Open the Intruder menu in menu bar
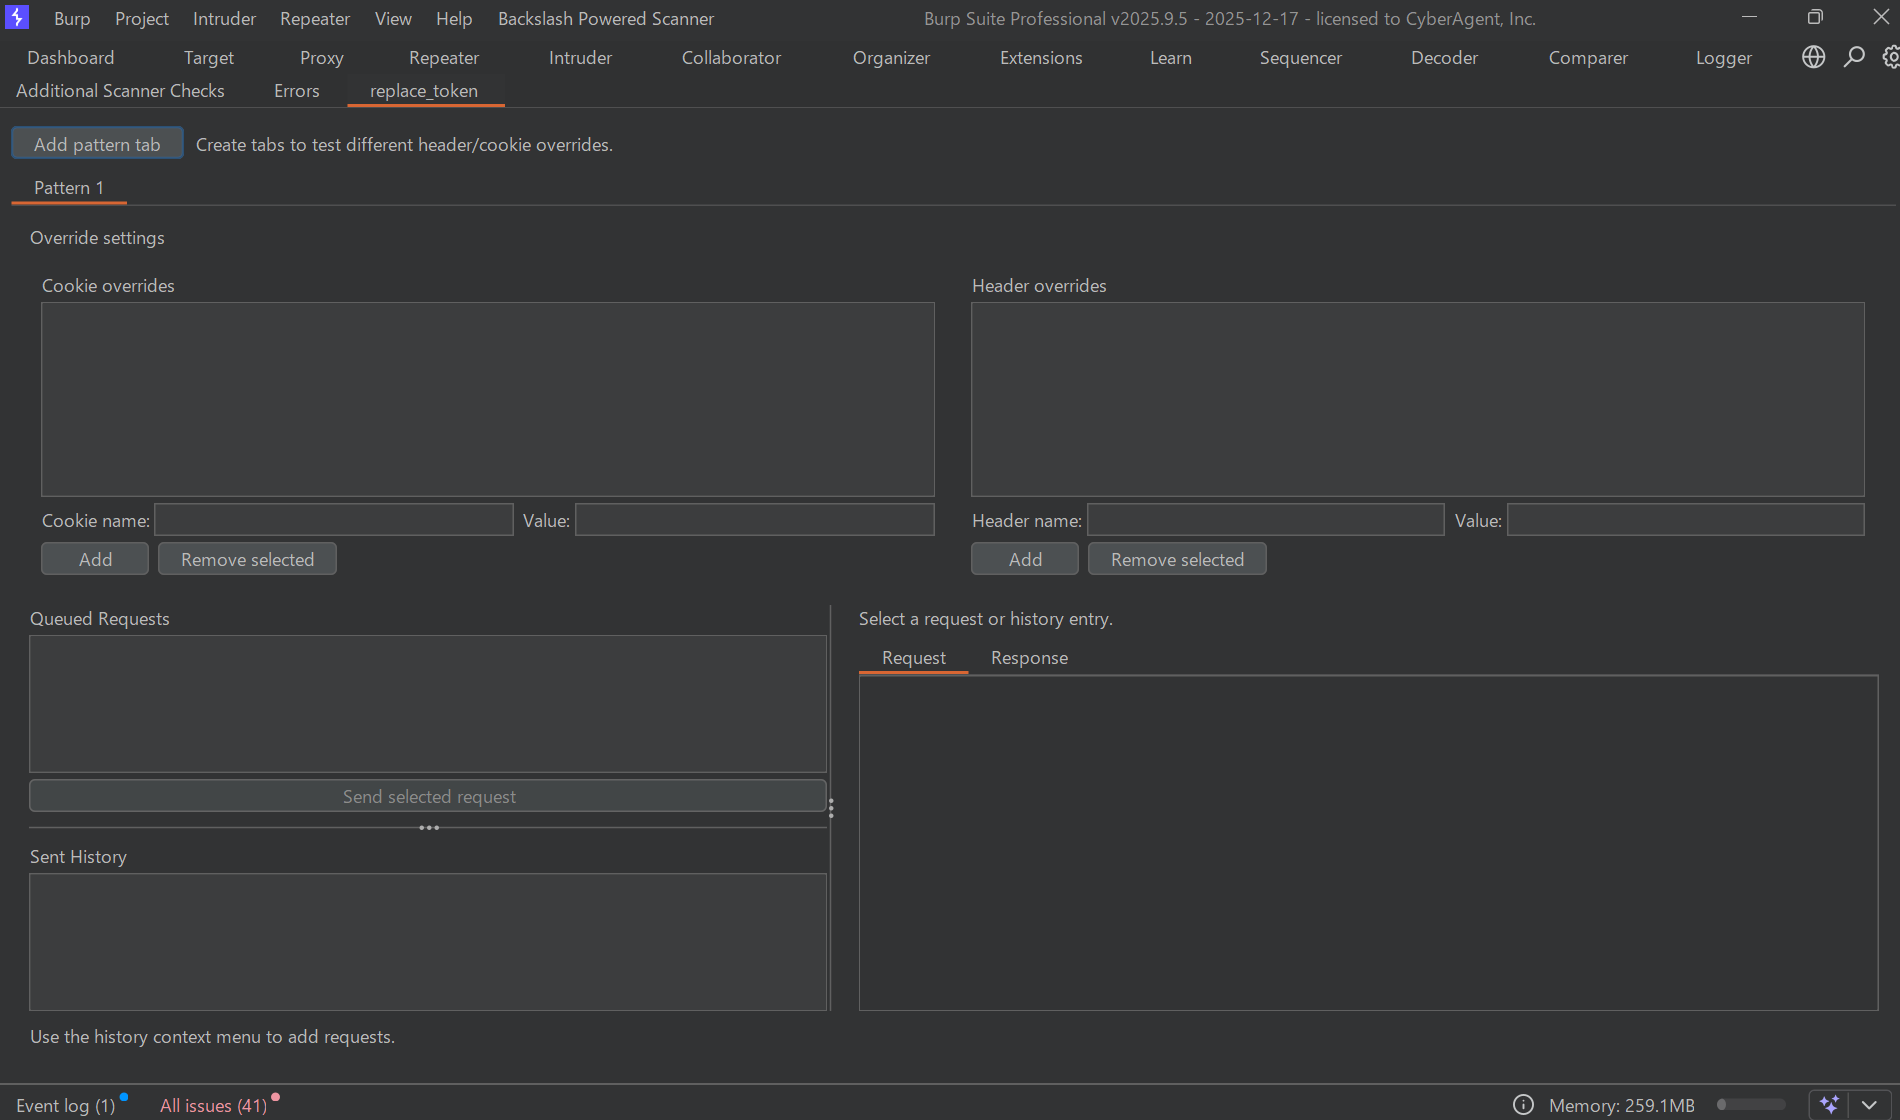Screen dimensions: 1900x1120 click(224, 18)
